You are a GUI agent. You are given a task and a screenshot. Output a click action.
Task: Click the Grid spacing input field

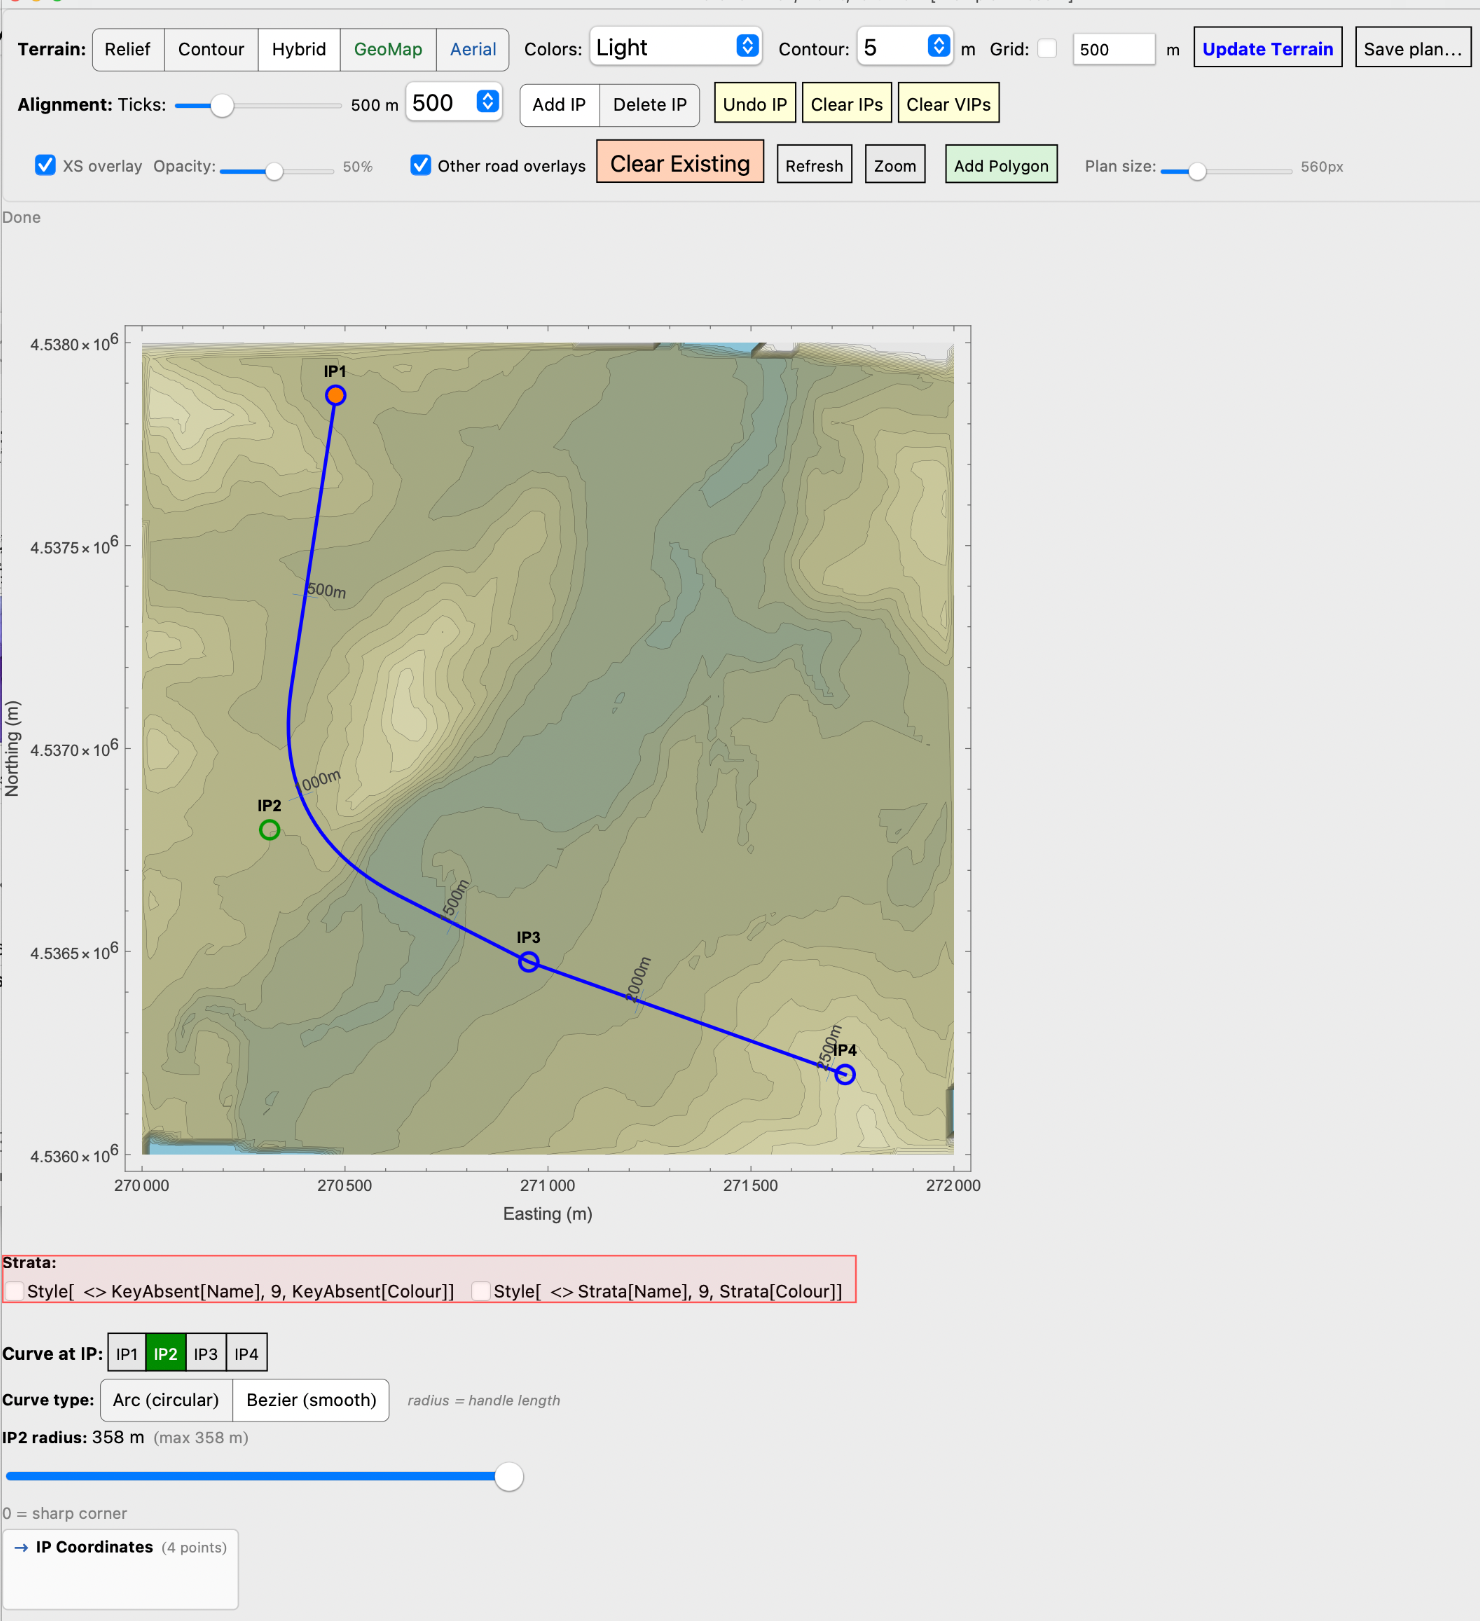pyautogui.click(x=1114, y=49)
